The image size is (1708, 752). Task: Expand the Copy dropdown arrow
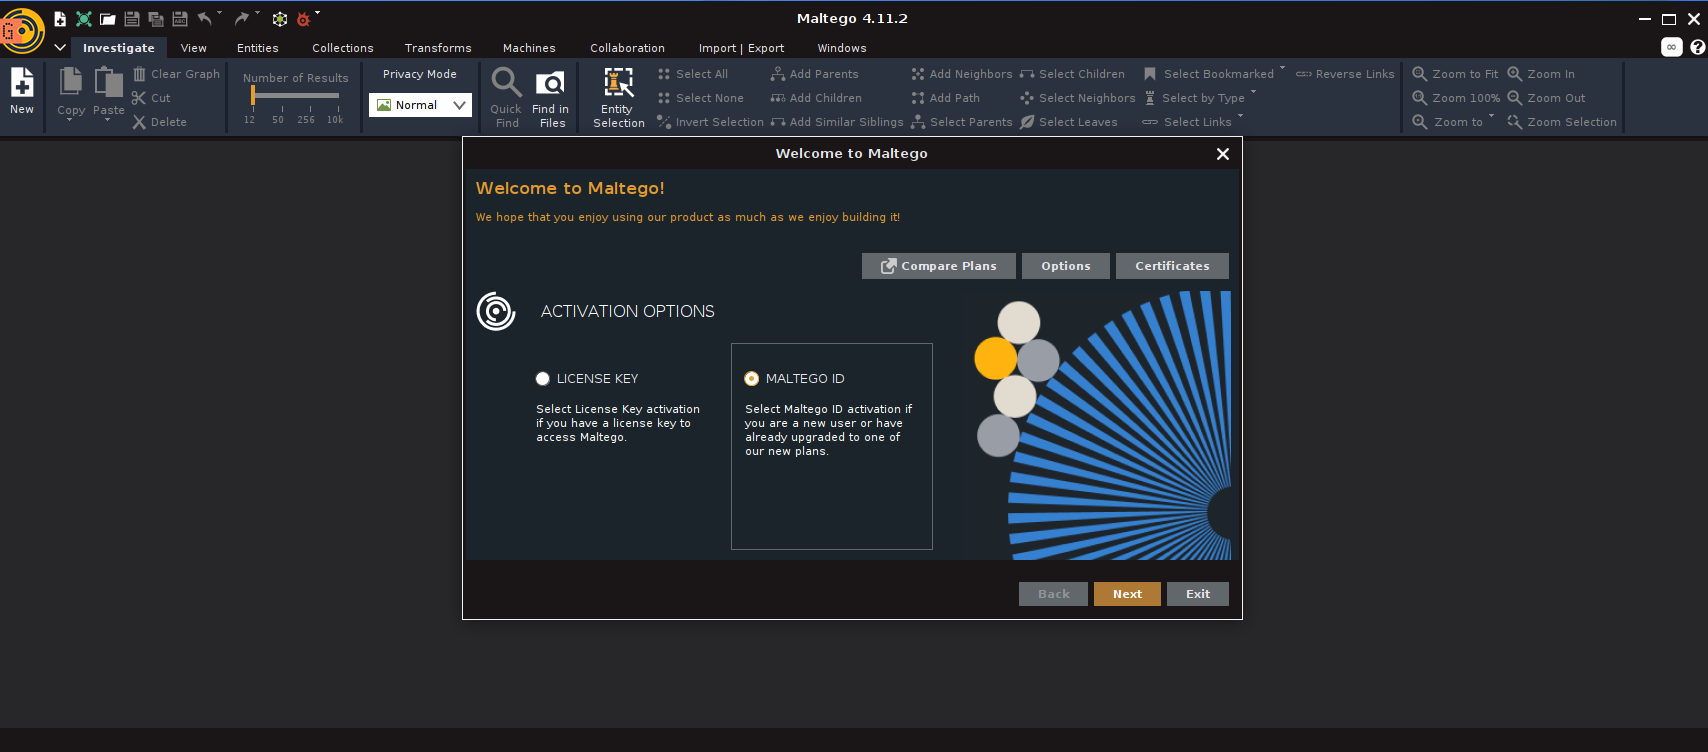70,120
